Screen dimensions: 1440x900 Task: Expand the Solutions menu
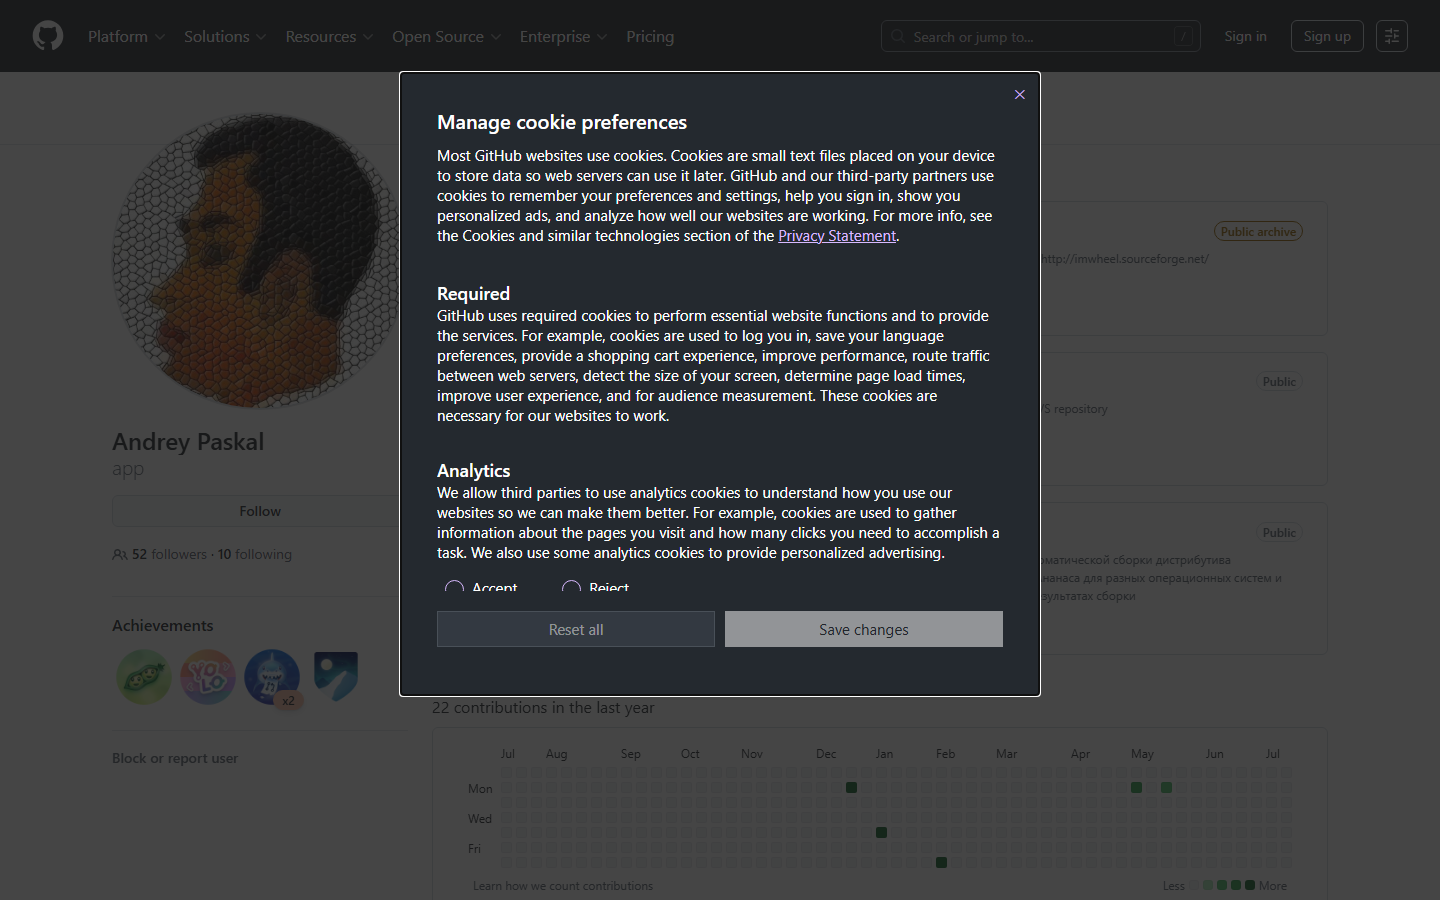(225, 36)
